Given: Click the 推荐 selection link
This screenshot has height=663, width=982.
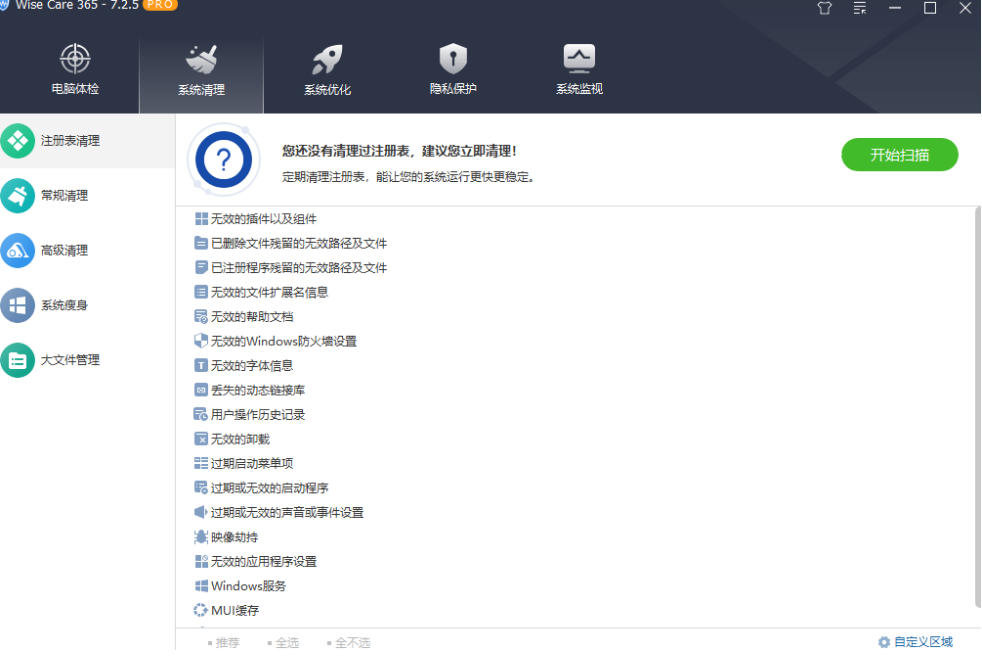Looking at the screenshot, I should [x=227, y=643].
